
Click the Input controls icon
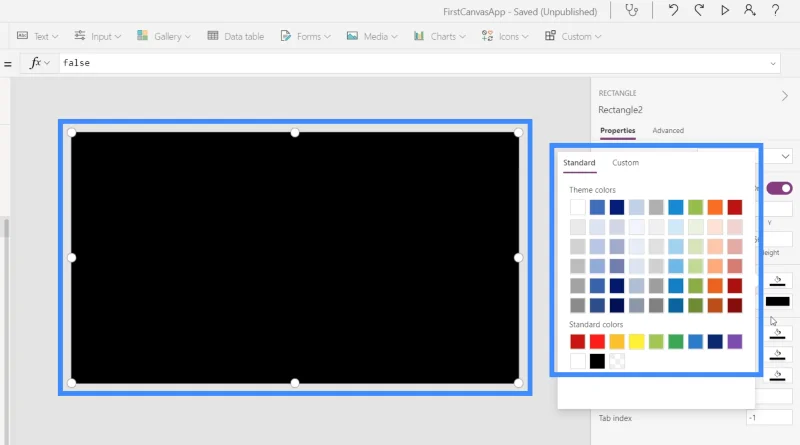[x=80, y=36]
